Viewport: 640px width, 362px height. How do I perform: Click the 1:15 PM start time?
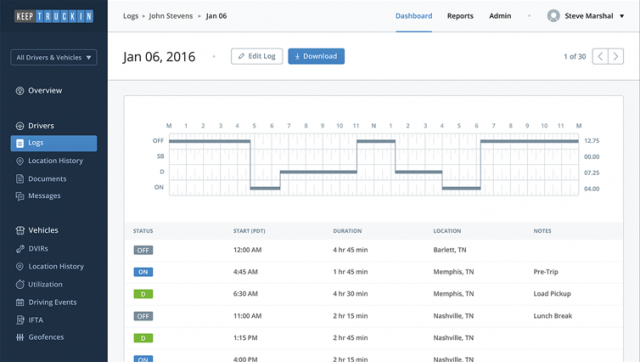245,338
